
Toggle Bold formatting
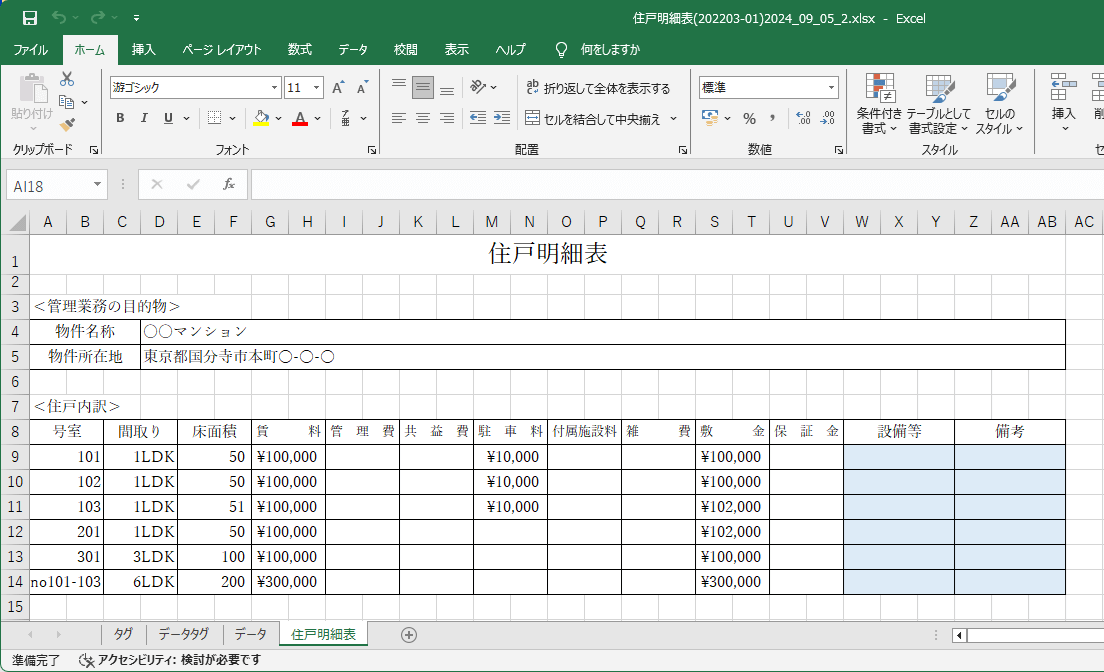[120, 118]
